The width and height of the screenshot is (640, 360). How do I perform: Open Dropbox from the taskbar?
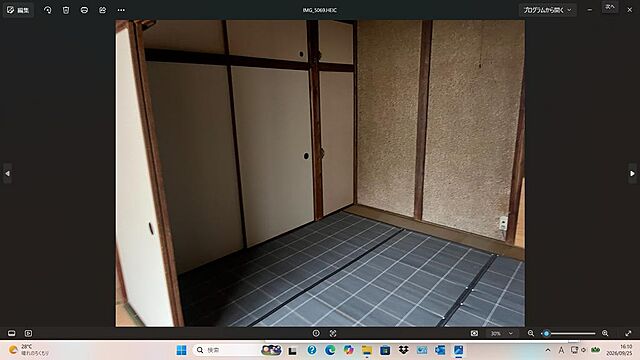click(x=403, y=350)
